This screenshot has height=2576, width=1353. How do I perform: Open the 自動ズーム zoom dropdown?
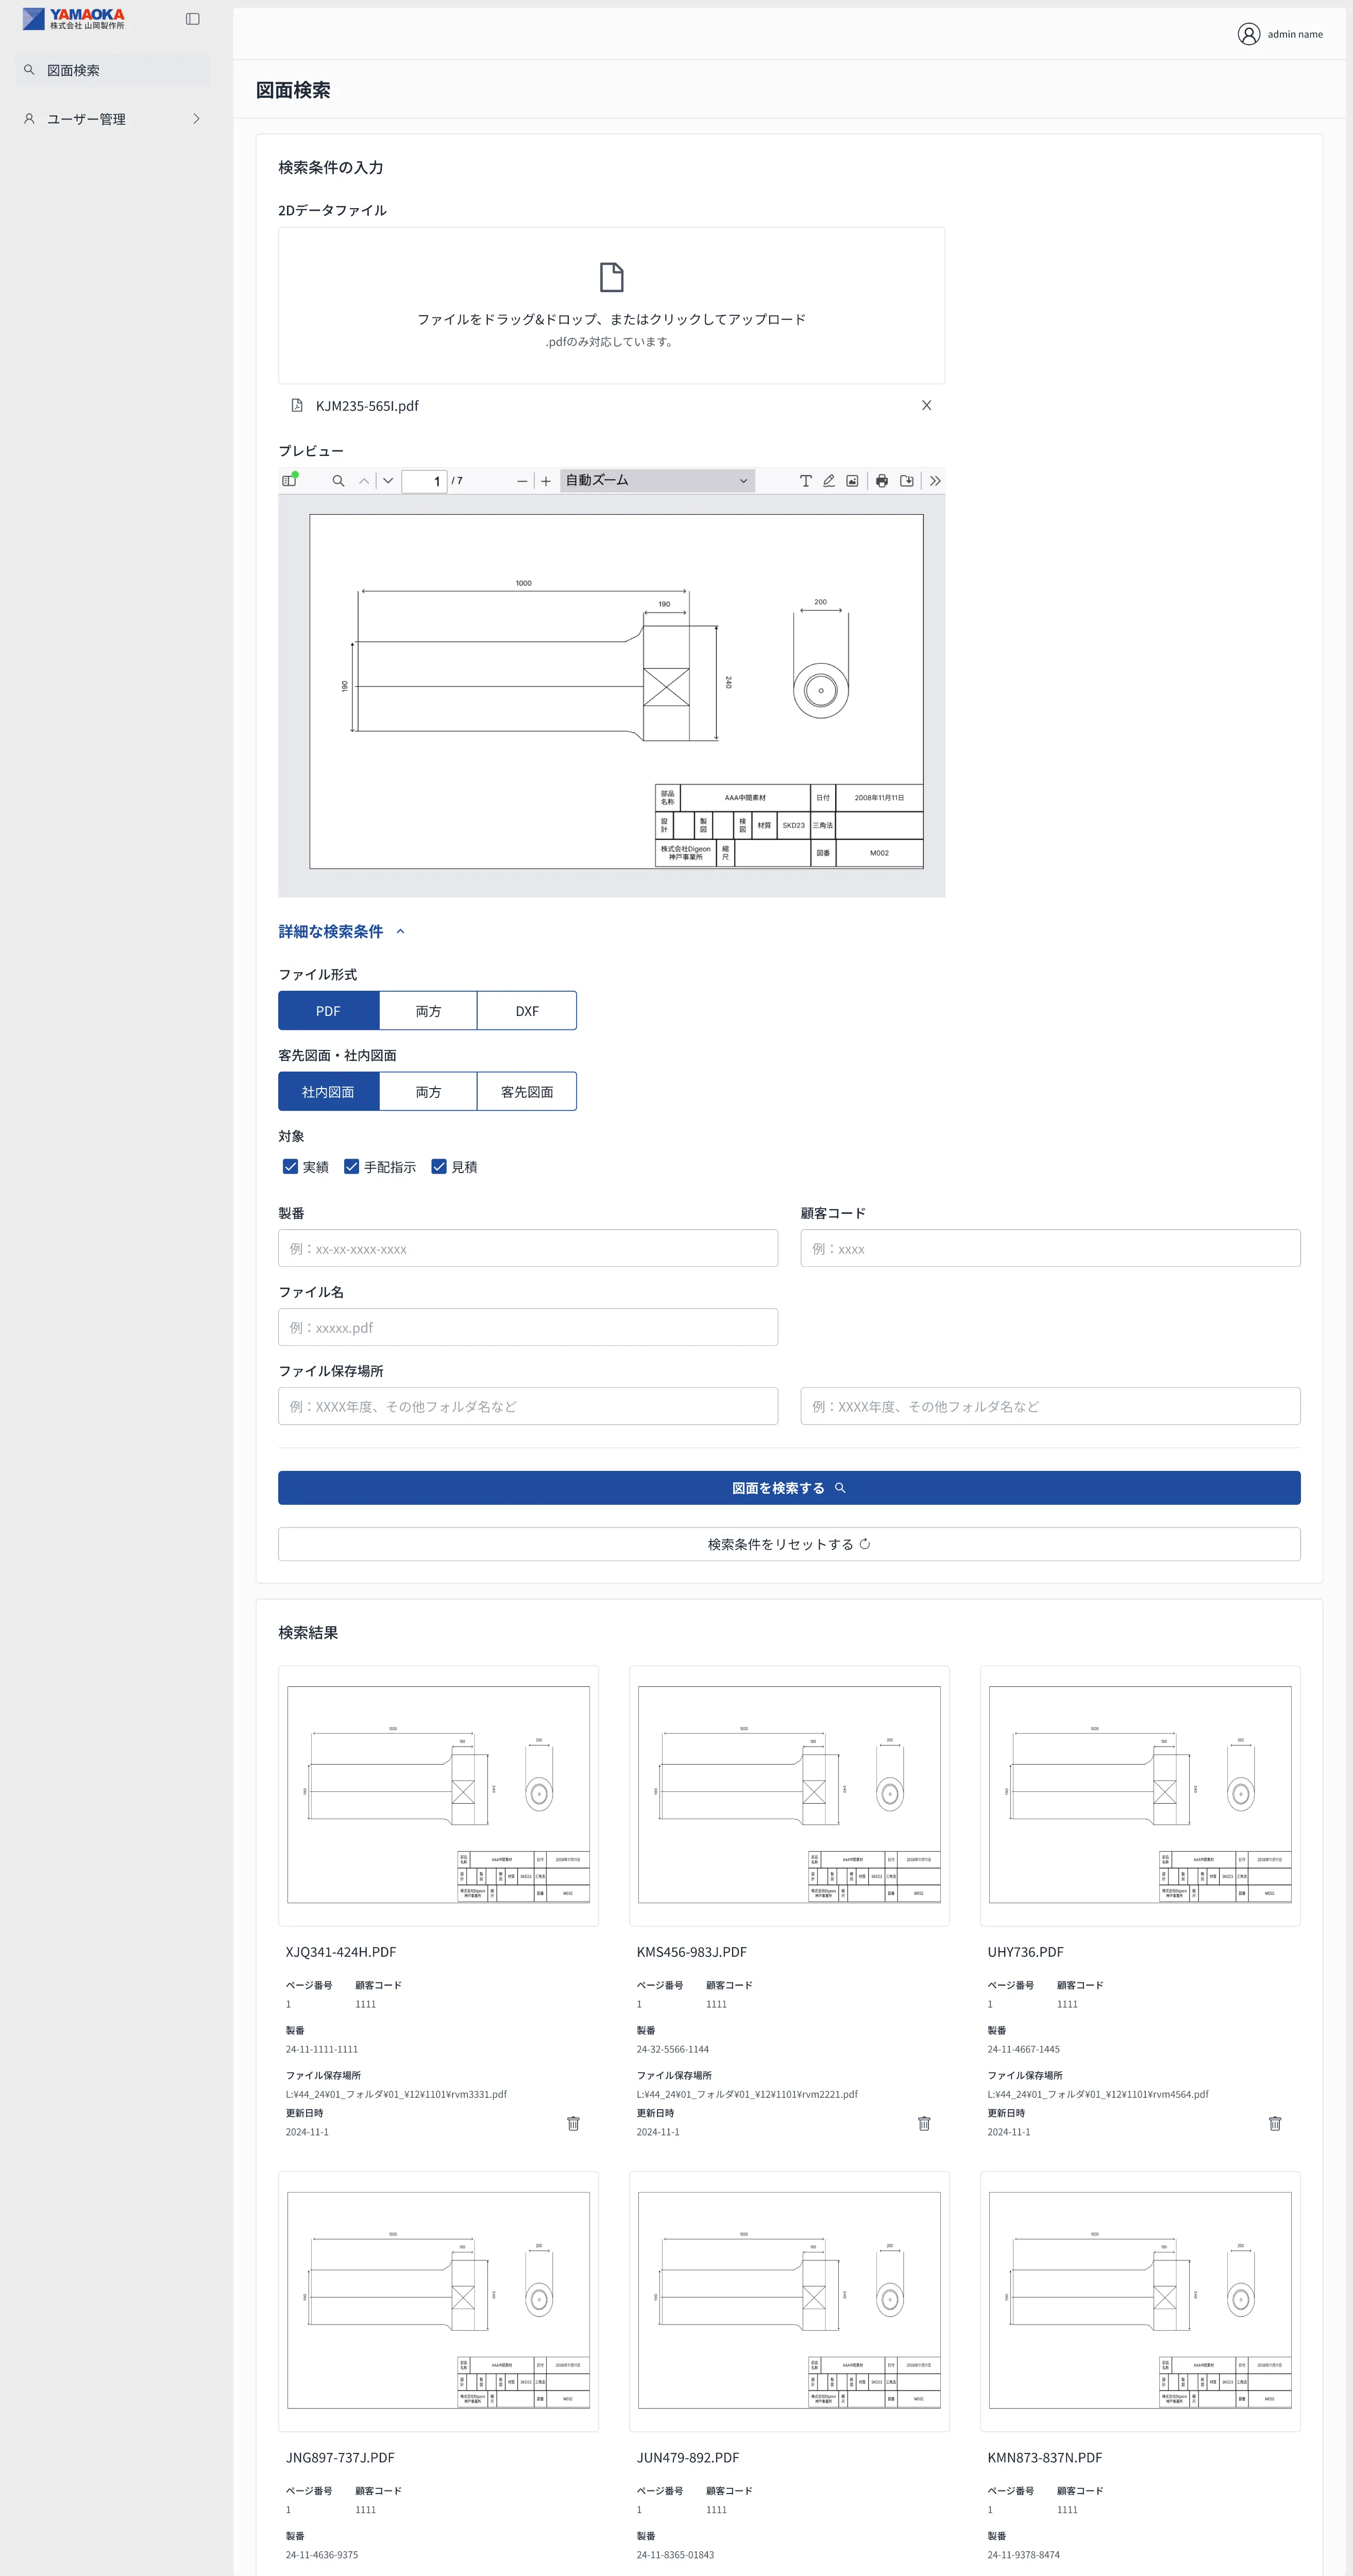coord(656,481)
